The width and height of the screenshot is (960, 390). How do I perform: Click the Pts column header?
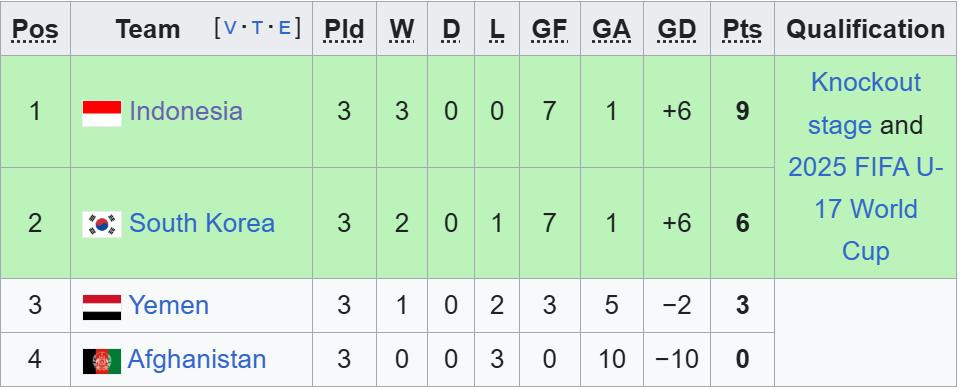point(742,29)
